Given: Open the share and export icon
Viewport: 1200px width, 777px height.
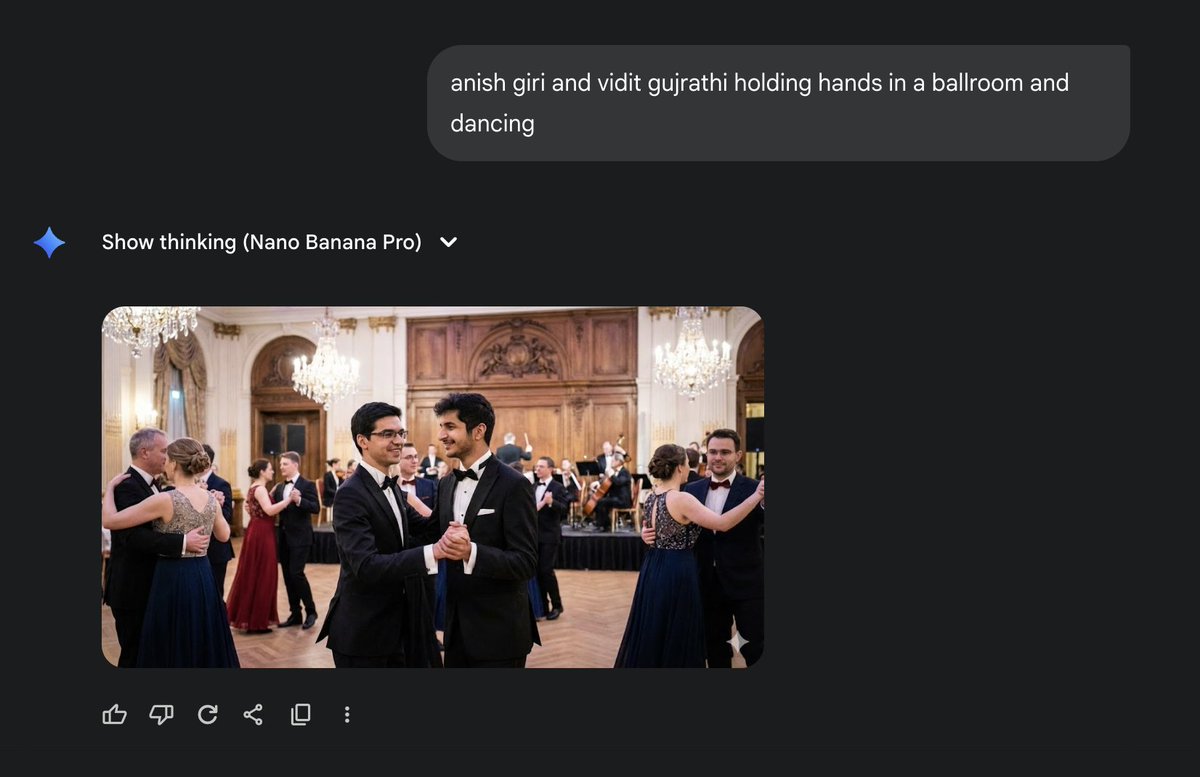Looking at the screenshot, I should (x=254, y=714).
